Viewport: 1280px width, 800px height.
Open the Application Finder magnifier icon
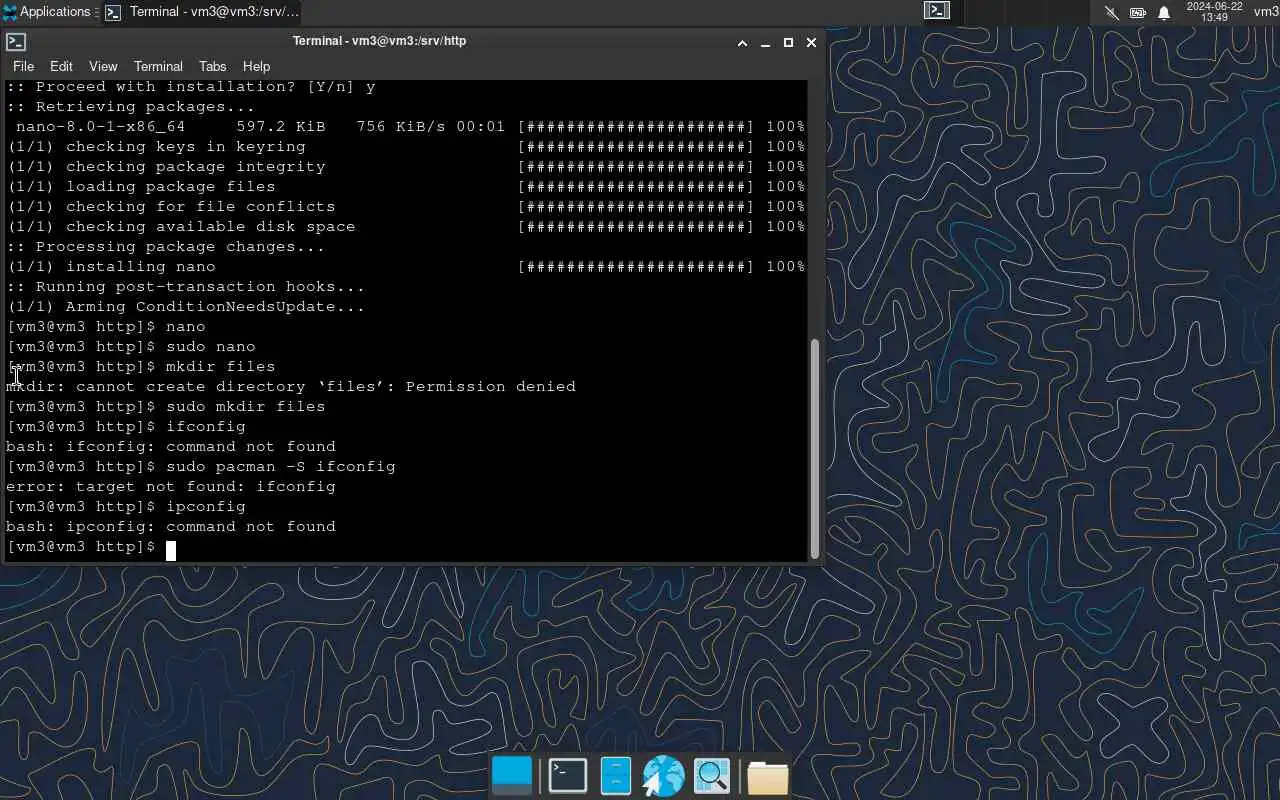712,776
